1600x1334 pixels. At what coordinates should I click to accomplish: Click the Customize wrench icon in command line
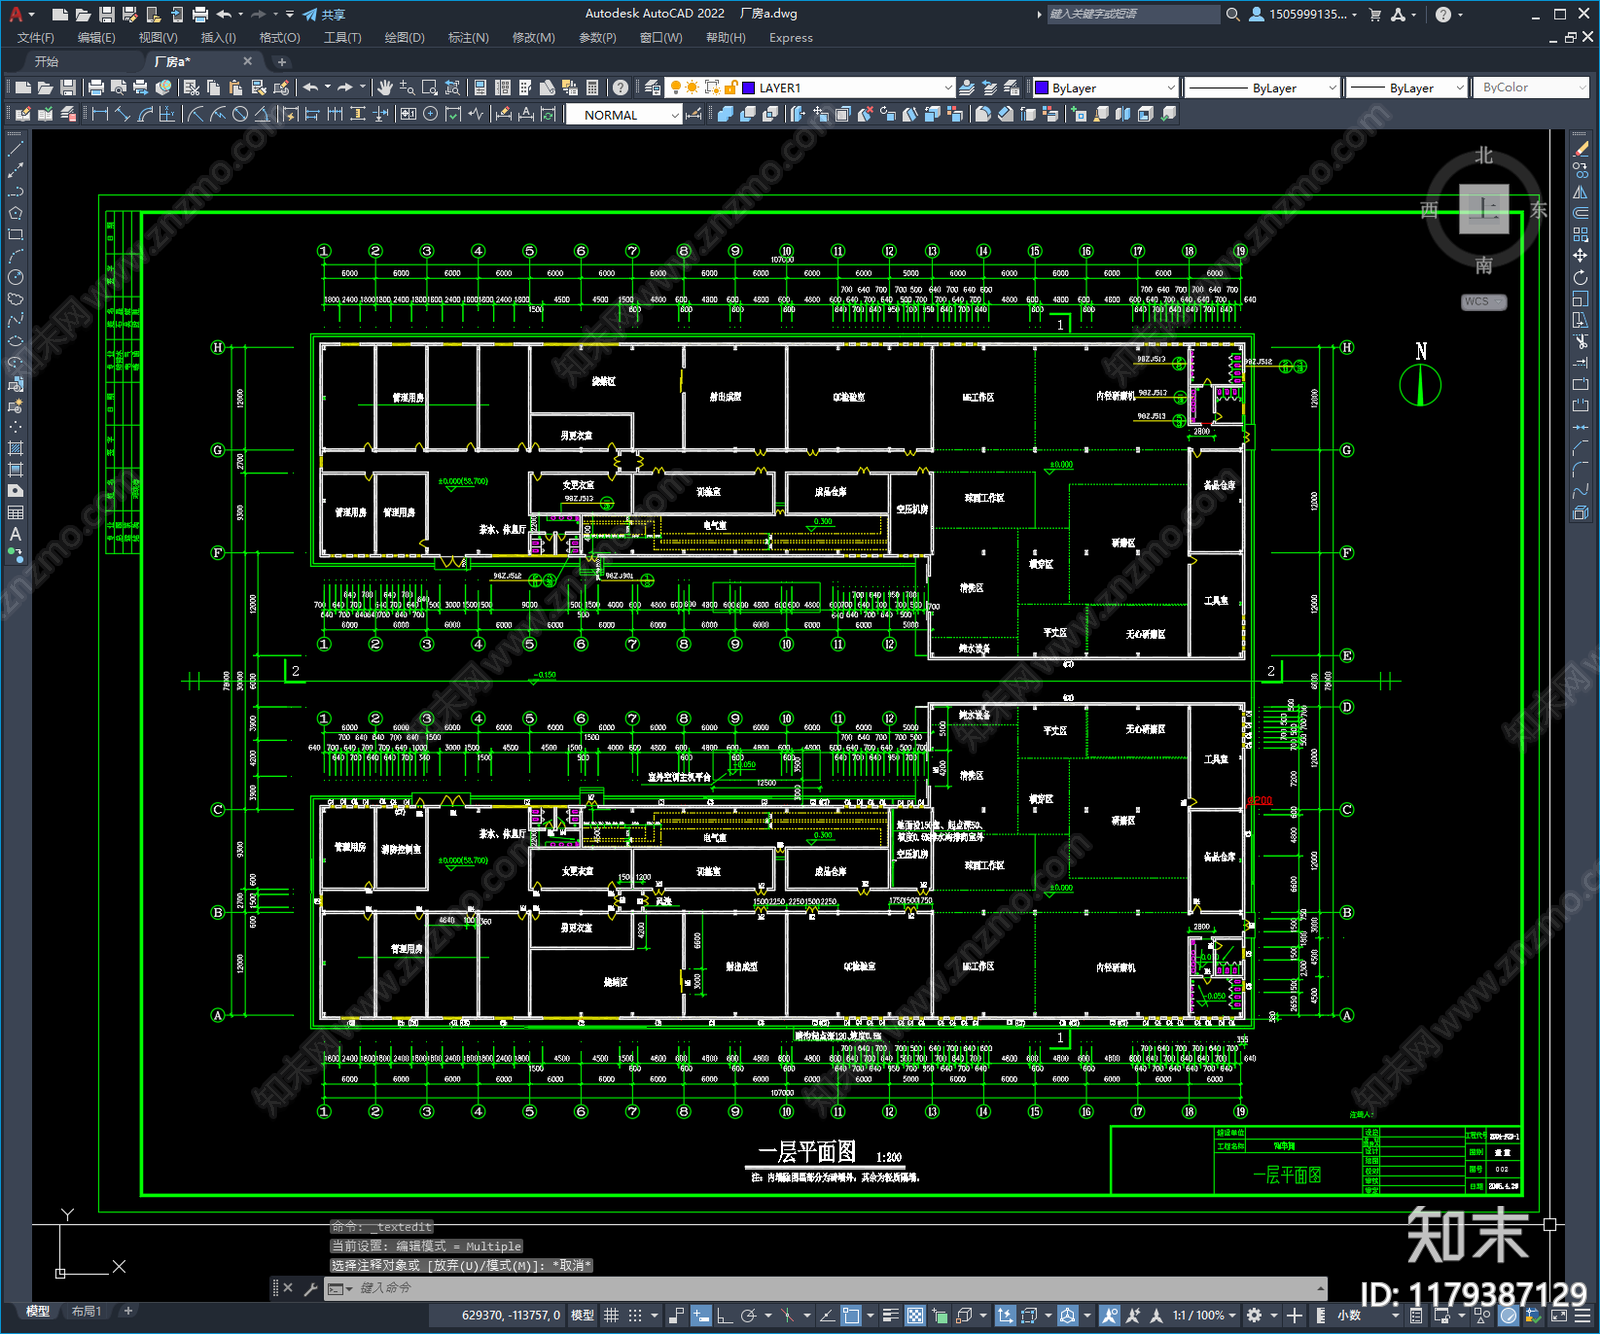pos(310,1288)
